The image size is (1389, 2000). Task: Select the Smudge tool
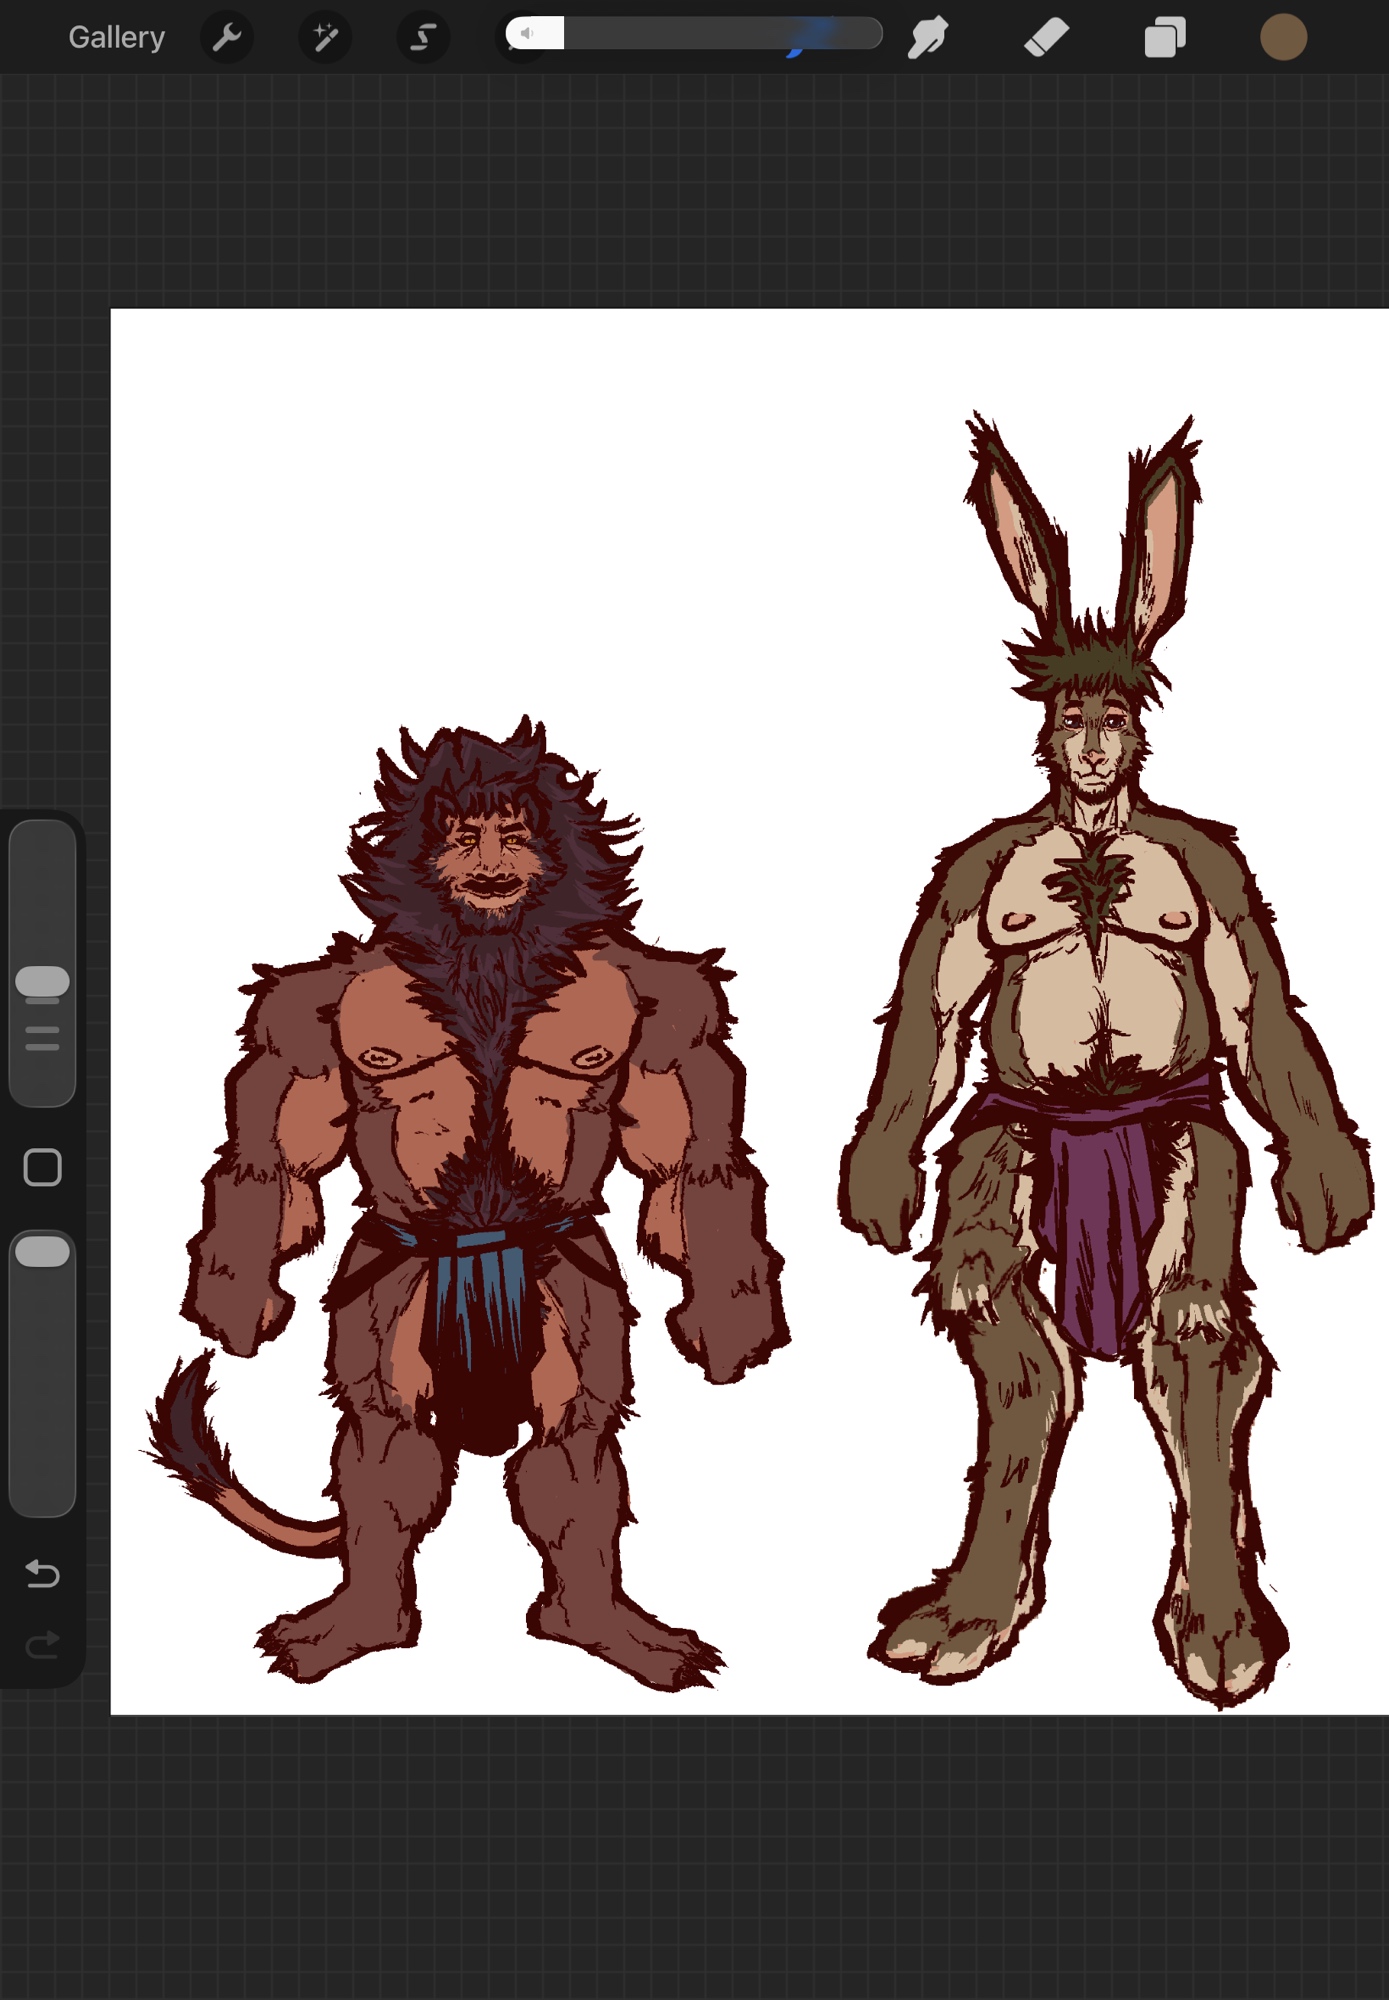[928, 38]
